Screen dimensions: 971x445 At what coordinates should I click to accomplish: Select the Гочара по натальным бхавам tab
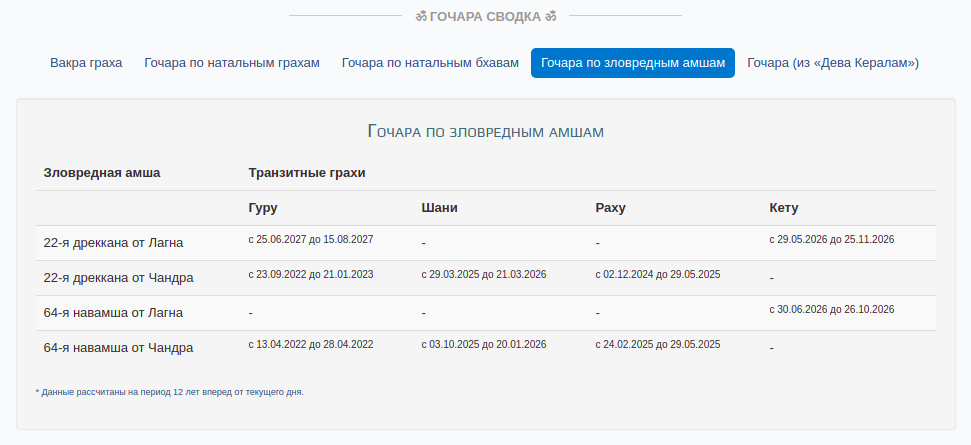click(x=430, y=63)
